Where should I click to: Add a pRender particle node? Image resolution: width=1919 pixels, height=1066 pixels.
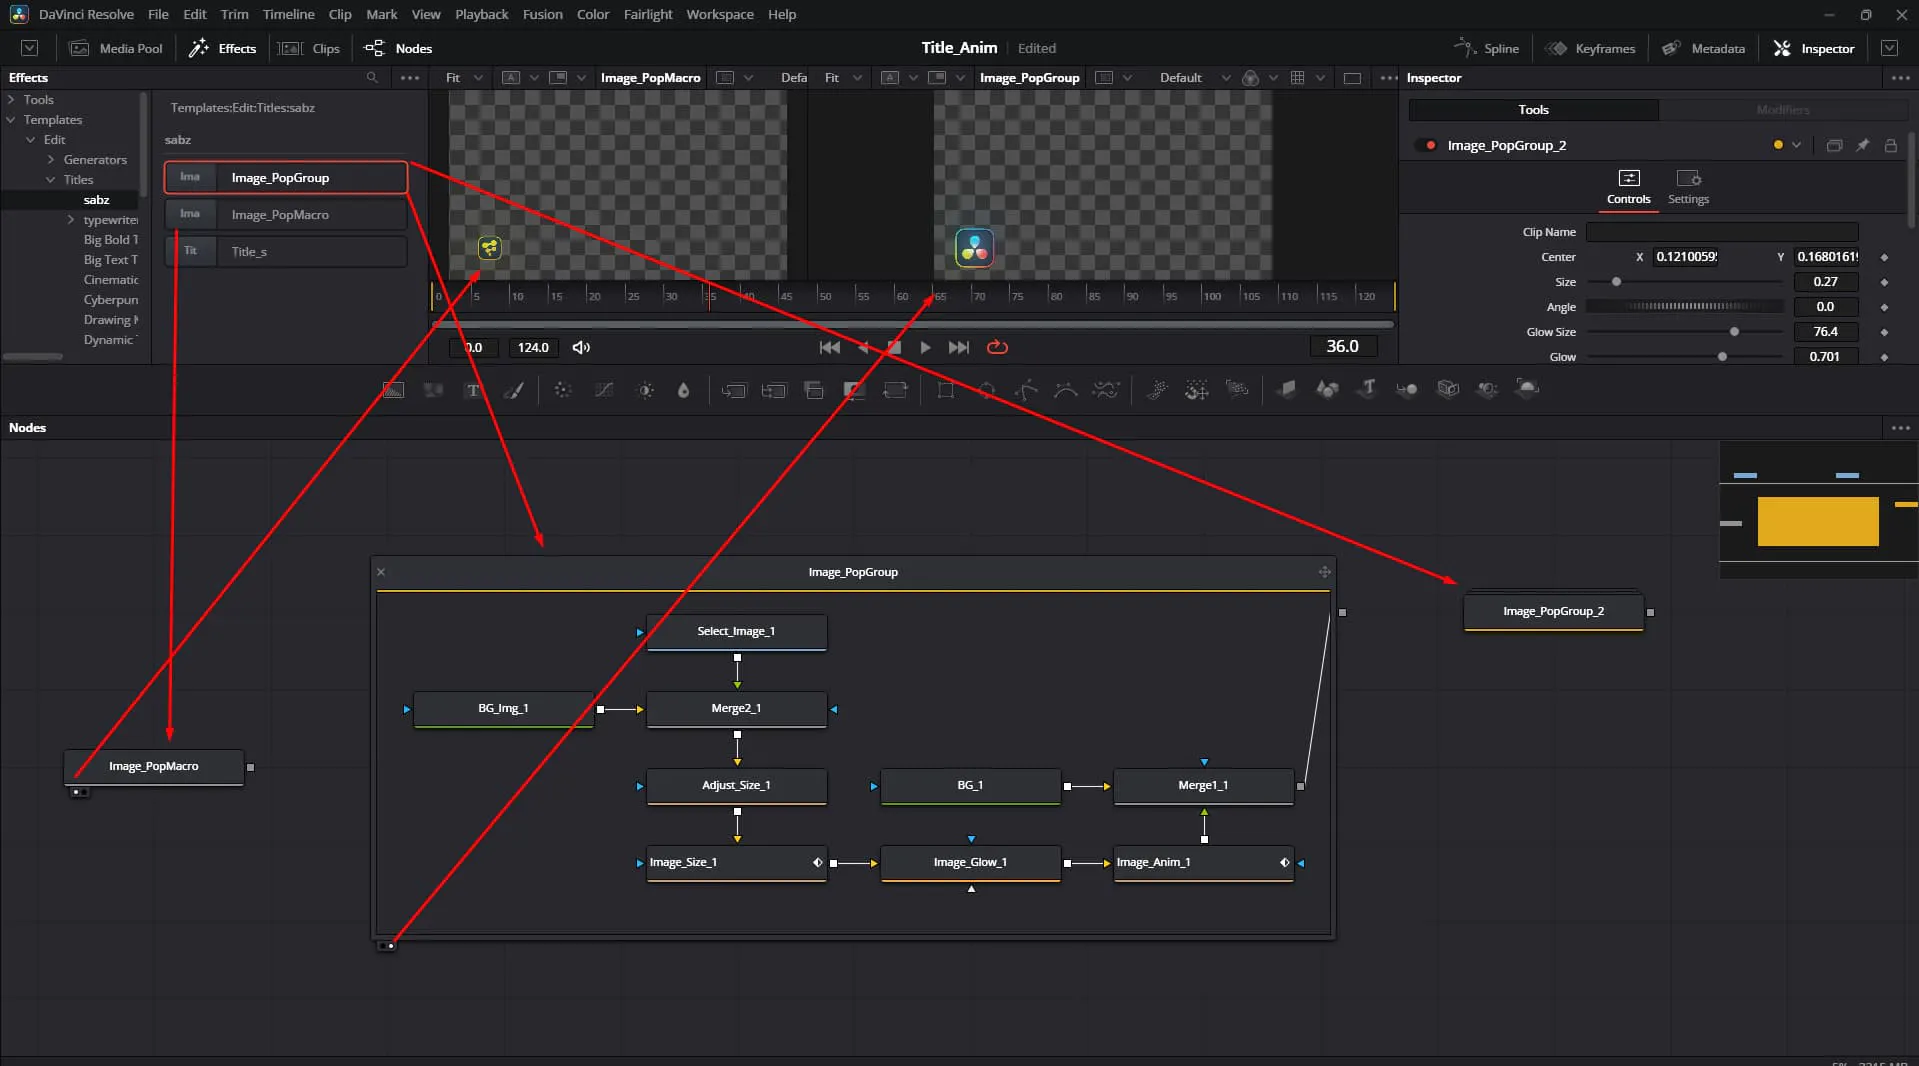(x=1237, y=390)
